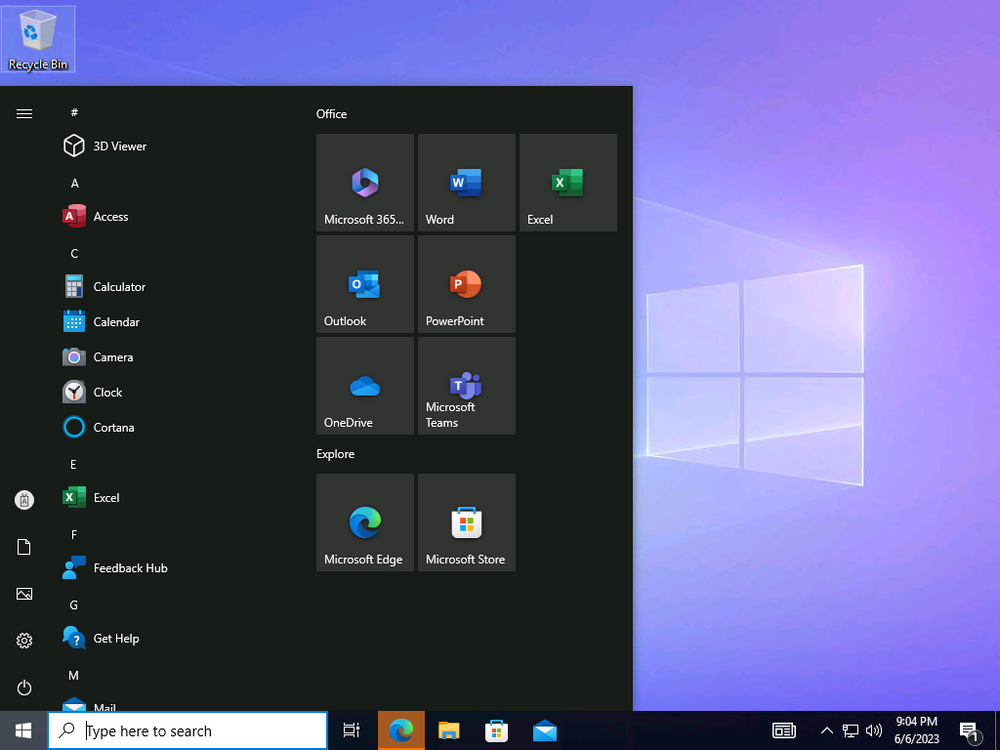Viewport: 1000px width, 750px height.
Task: Click the taskbar search box
Action: 188,731
